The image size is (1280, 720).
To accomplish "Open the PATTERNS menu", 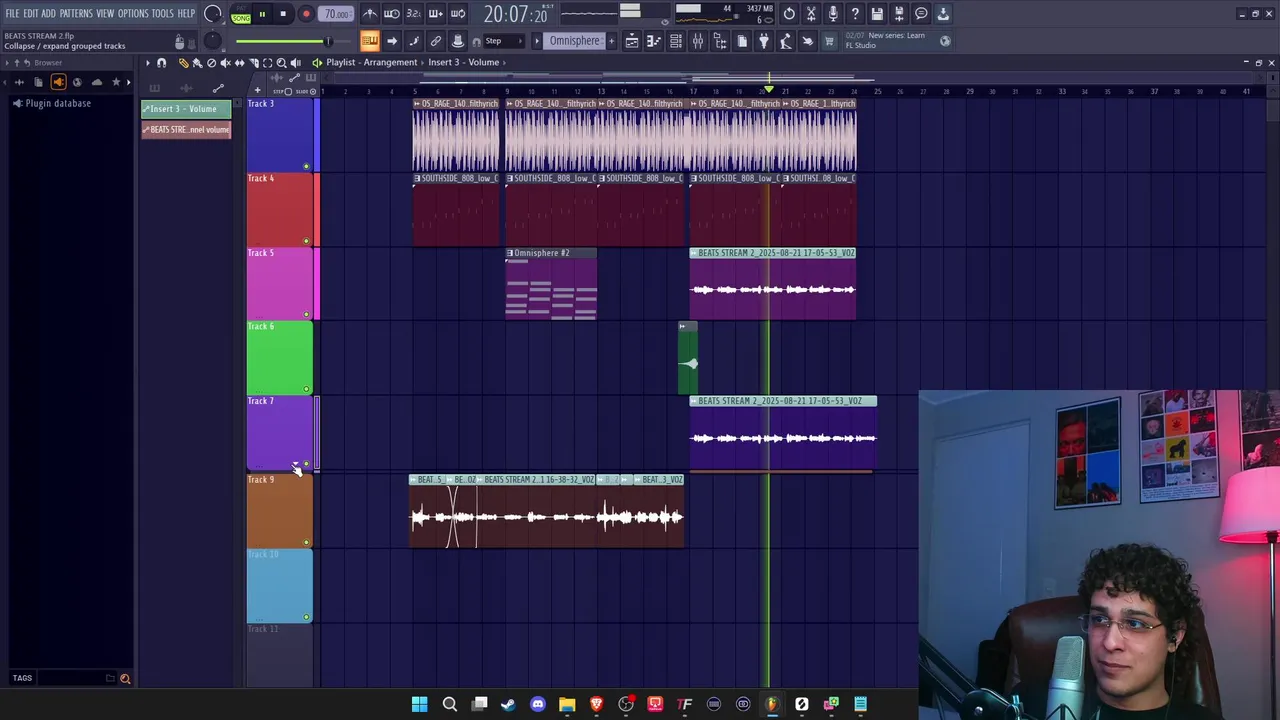I will (x=76, y=14).
